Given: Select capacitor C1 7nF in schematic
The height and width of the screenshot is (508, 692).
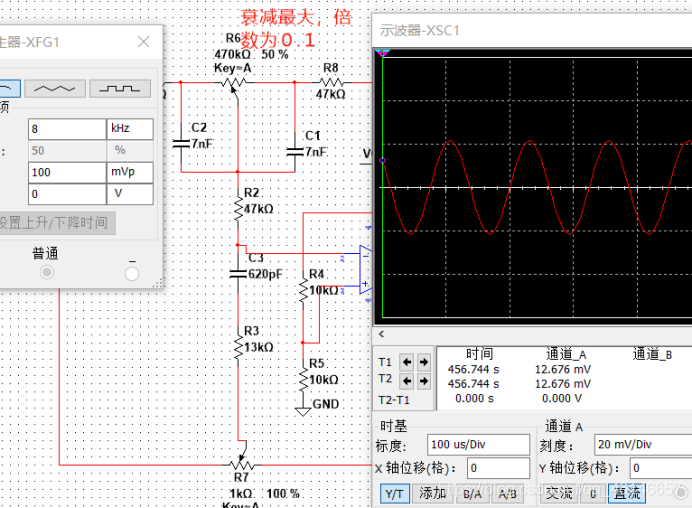Looking at the screenshot, I should pos(295,151).
